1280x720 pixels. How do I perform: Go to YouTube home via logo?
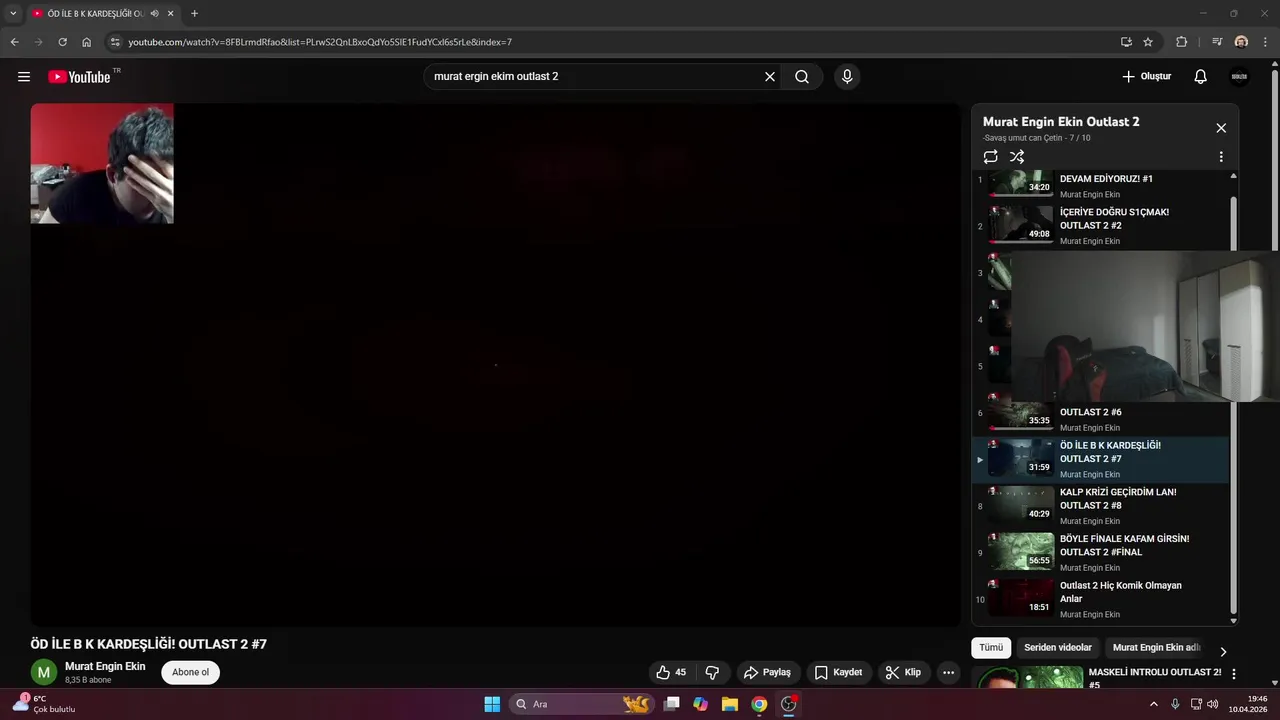(80, 77)
